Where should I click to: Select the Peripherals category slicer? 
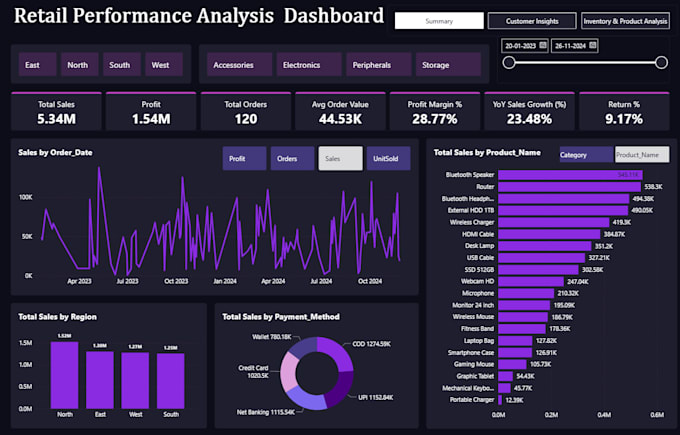[x=379, y=65]
